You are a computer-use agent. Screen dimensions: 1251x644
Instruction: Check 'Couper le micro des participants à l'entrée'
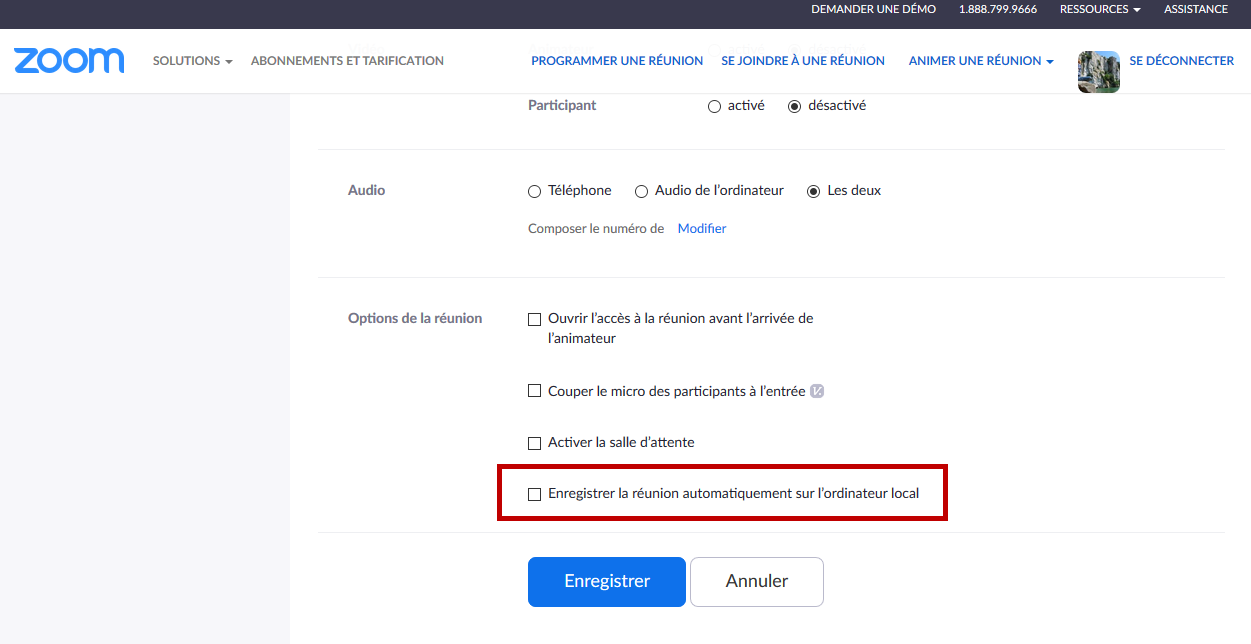[x=534, y=391]
